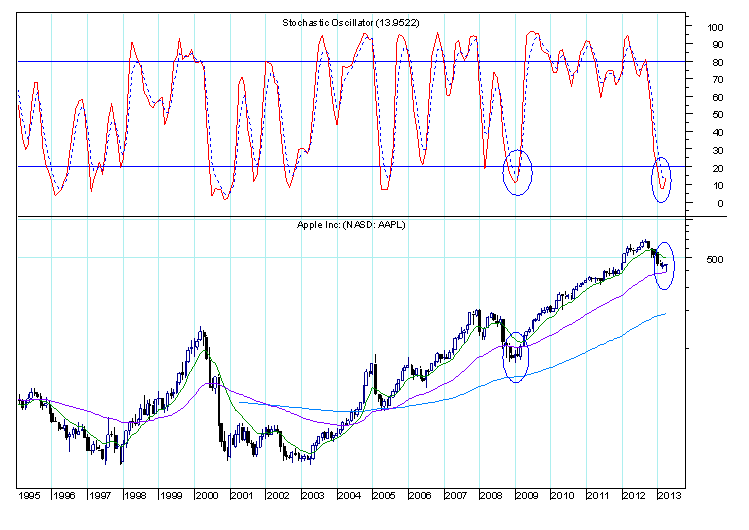Screen dimensions: 749x530
Task: Click the oscillator axis value 80
Action: (x=717, y=62)
